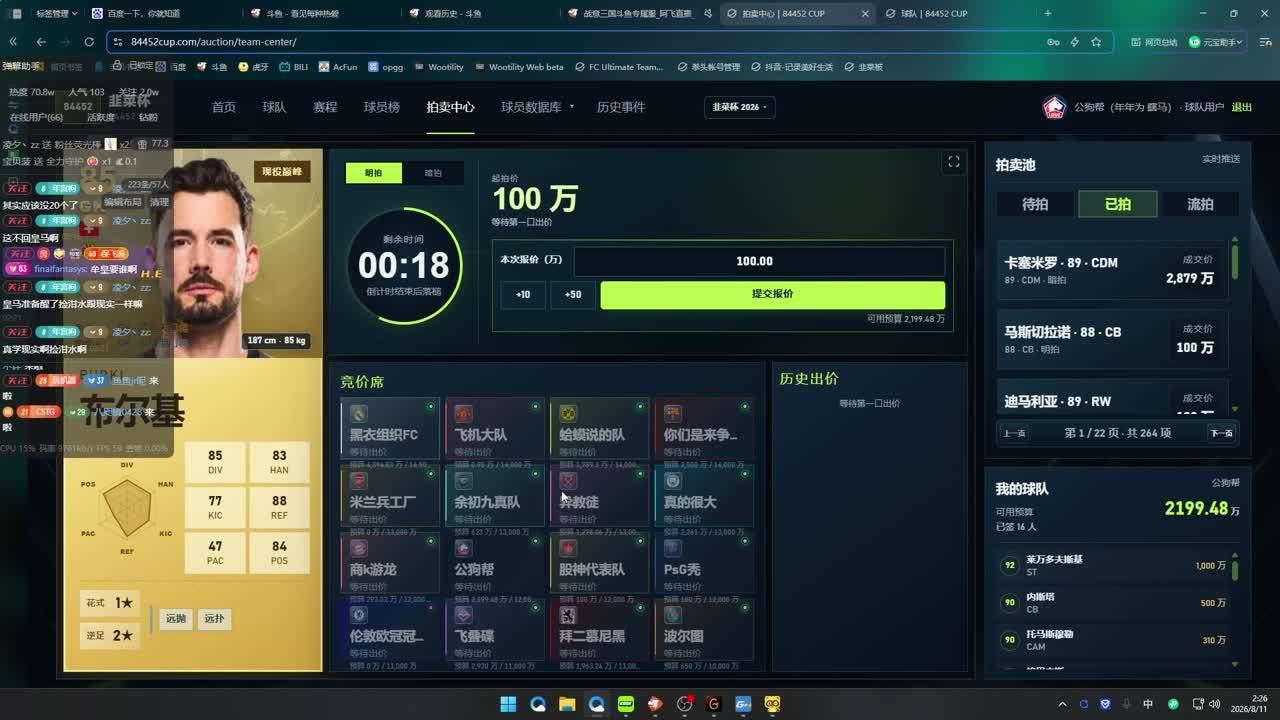Add 10 to the bid amount

click(x=523, y=294)
